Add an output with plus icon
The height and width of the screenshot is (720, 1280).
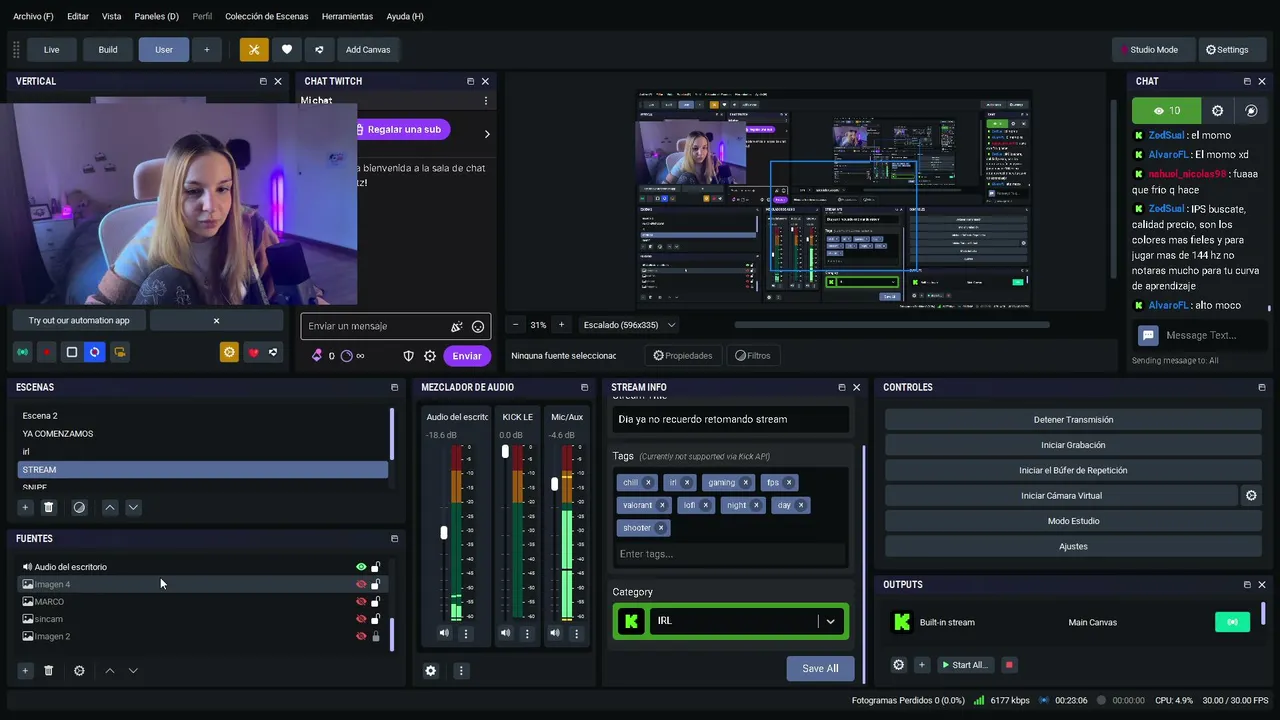922,665
